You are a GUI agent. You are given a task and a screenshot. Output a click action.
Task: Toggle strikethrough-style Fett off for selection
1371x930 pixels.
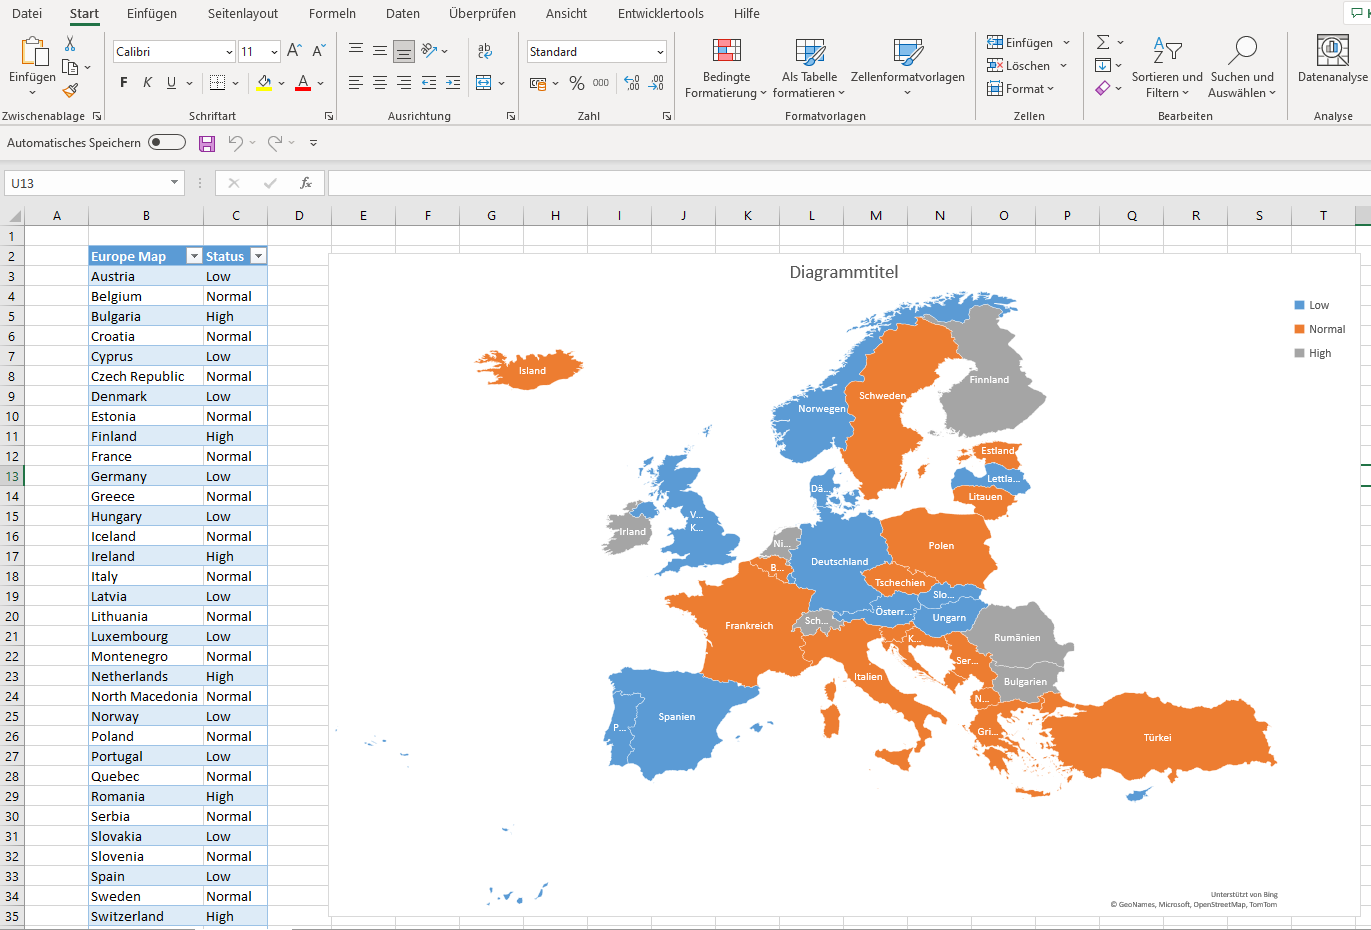pyautogui.click(x=123, y=82)
